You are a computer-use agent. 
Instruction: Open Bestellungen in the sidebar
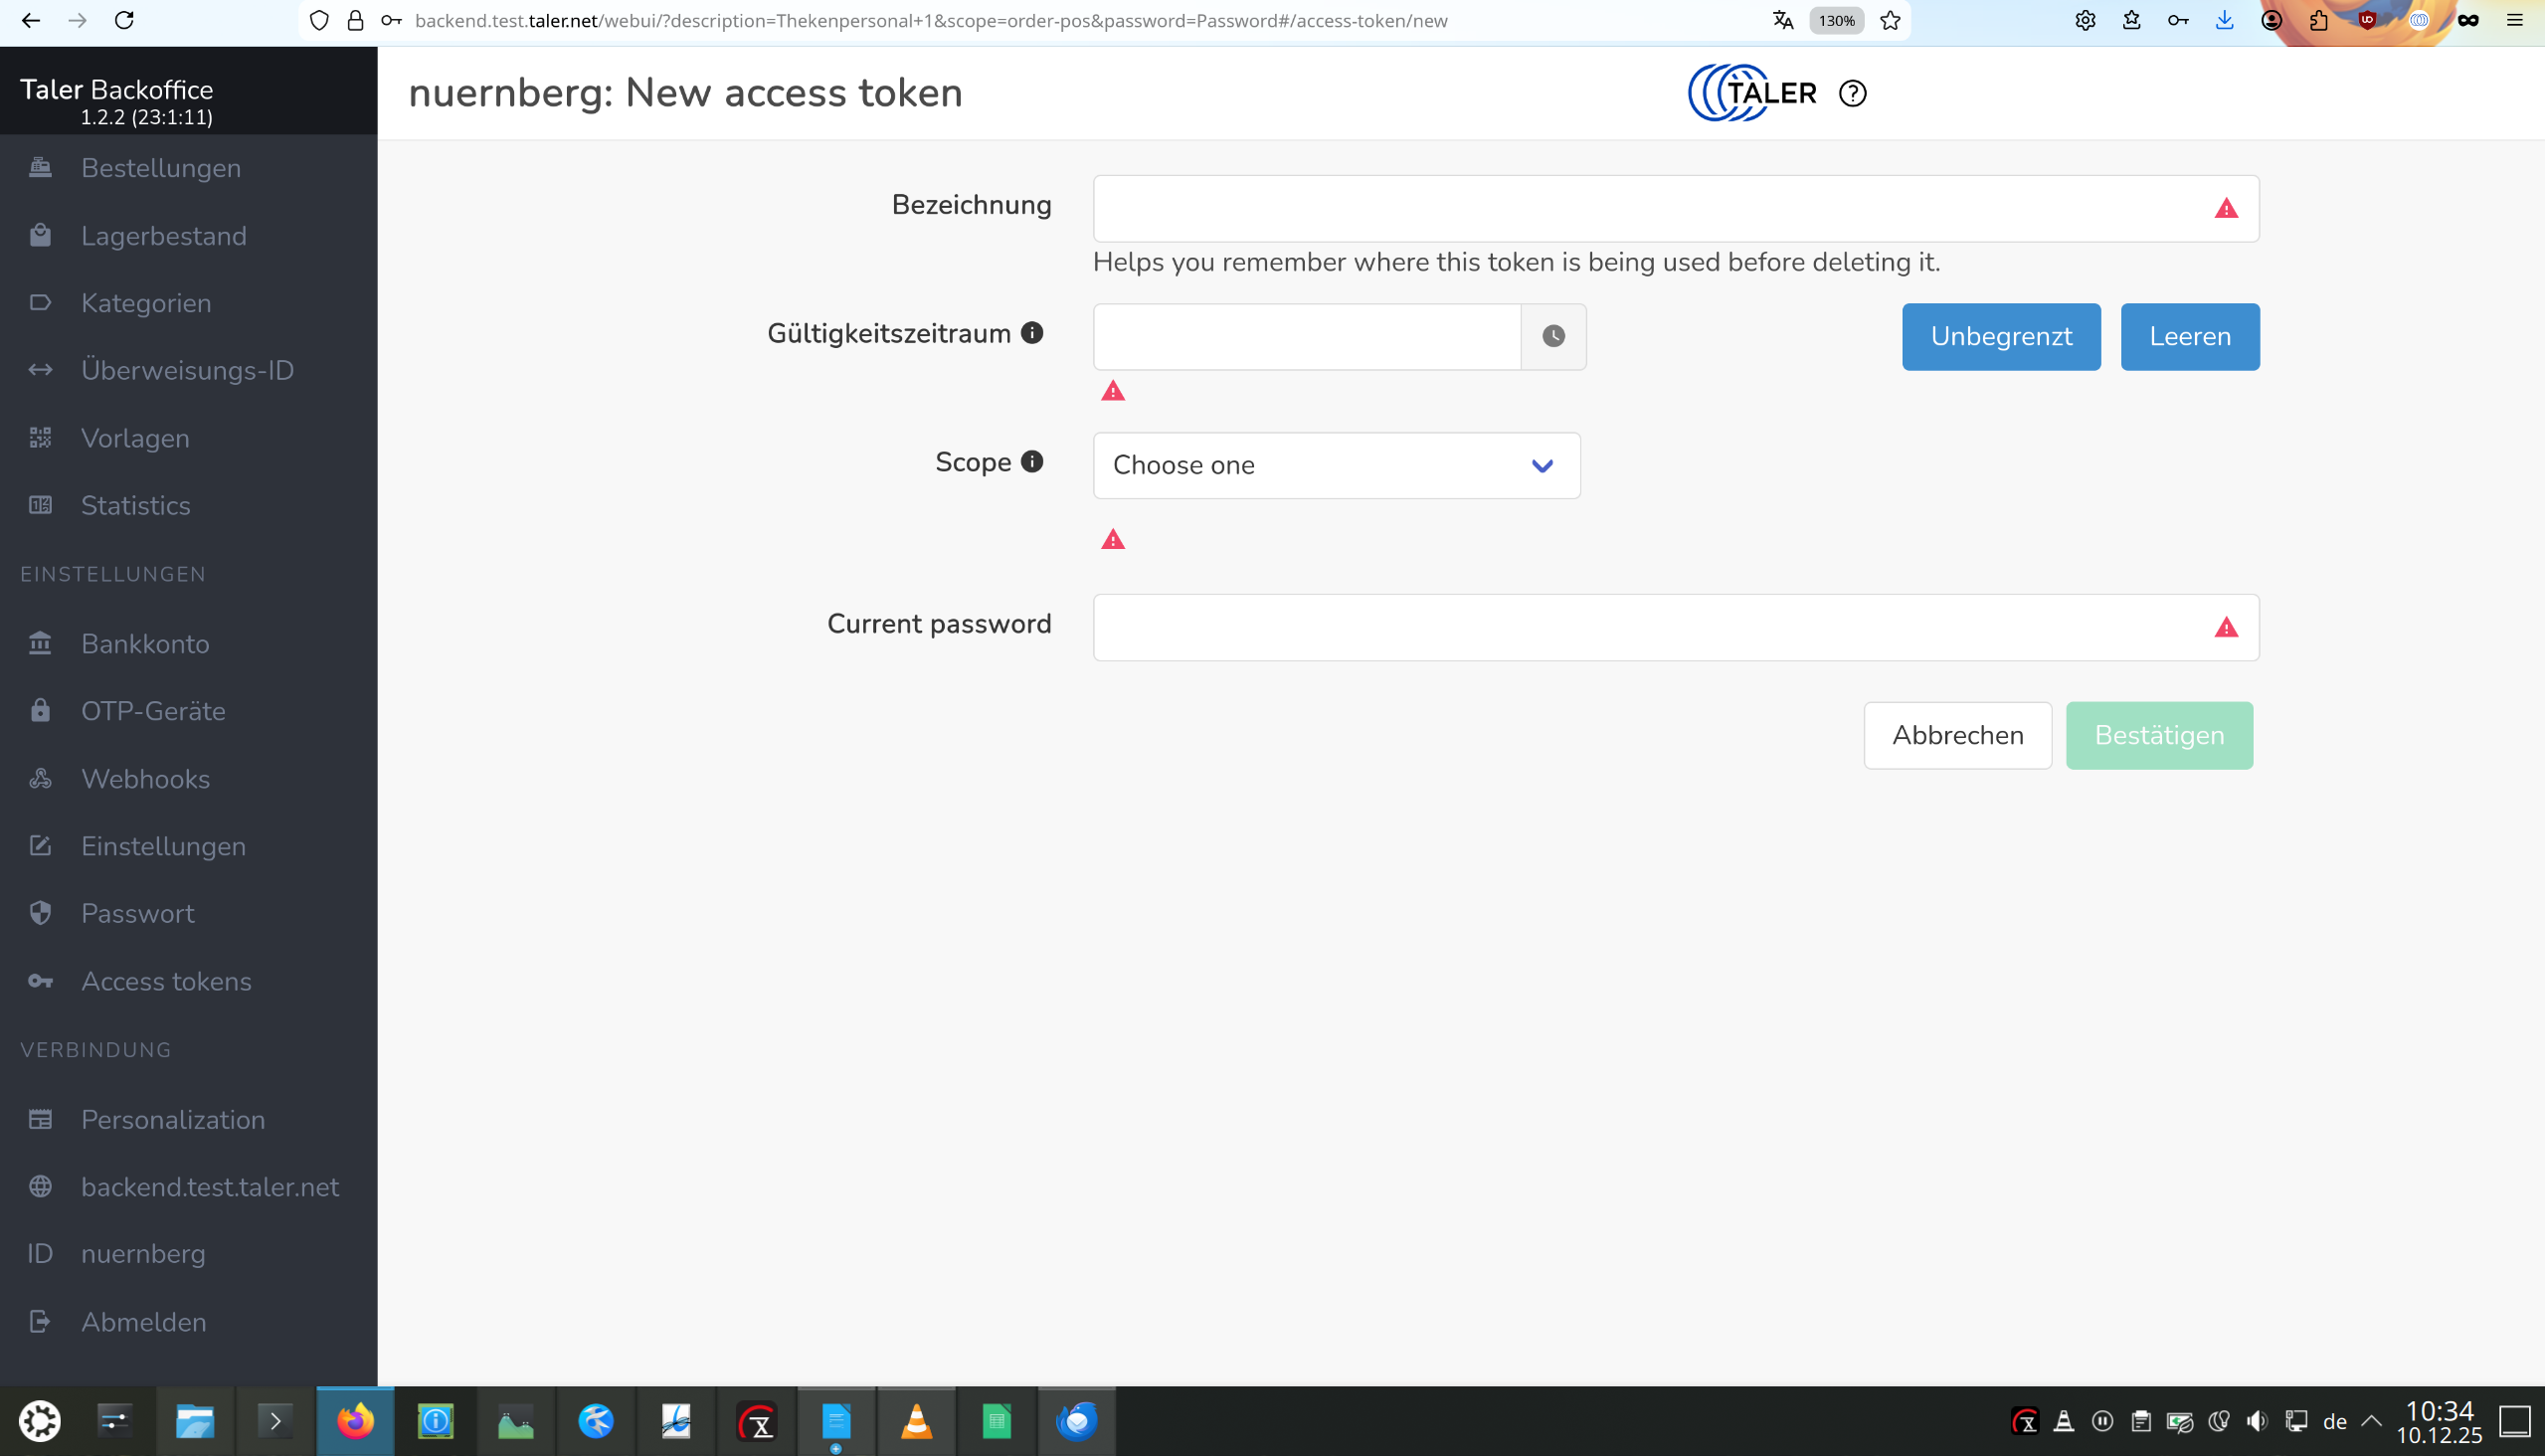pos(161,168)
